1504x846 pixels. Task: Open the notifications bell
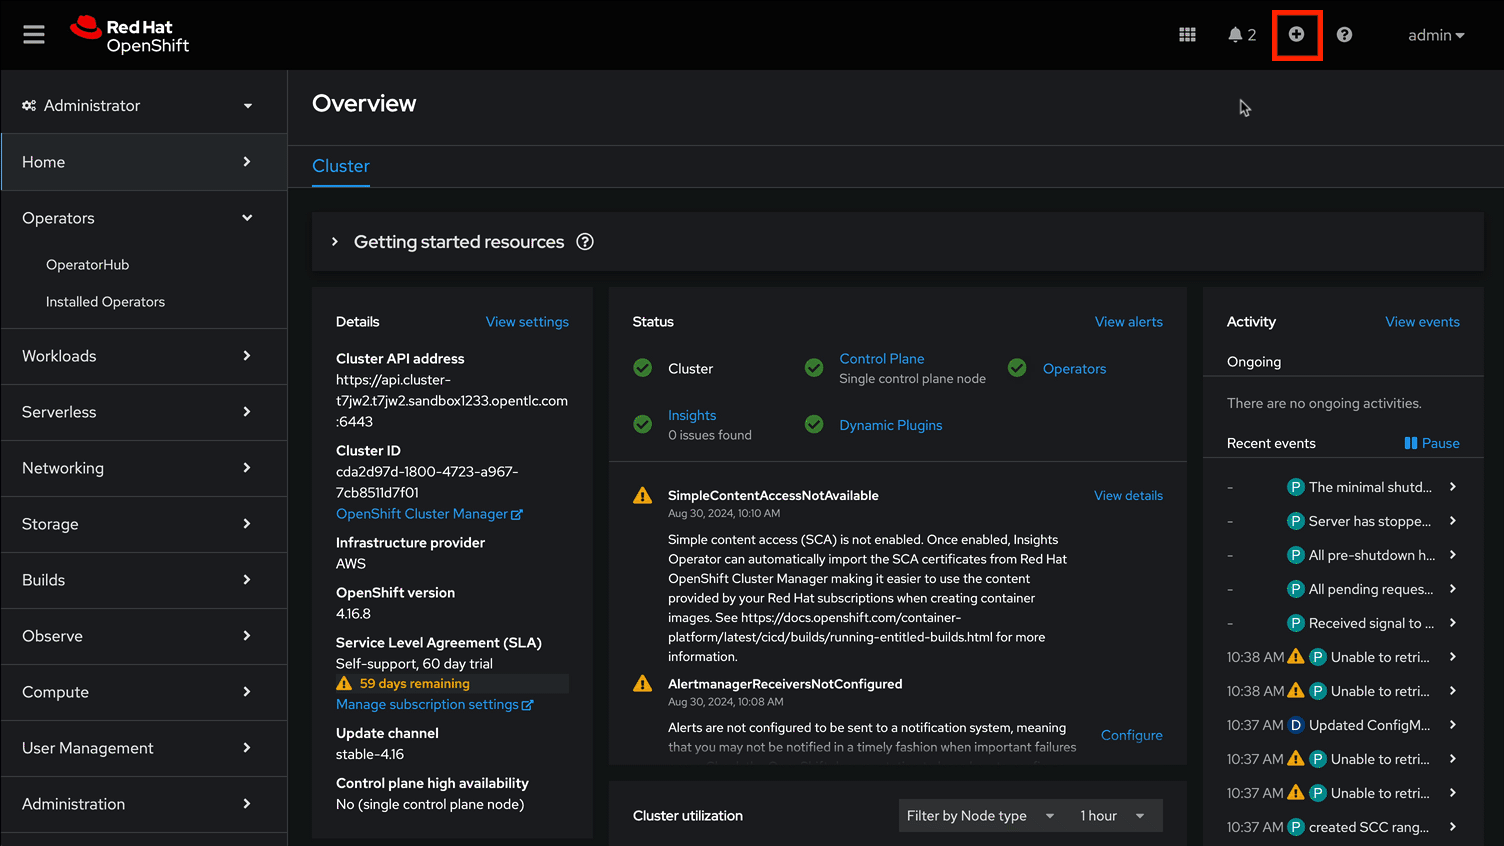tap(1242, 35)
